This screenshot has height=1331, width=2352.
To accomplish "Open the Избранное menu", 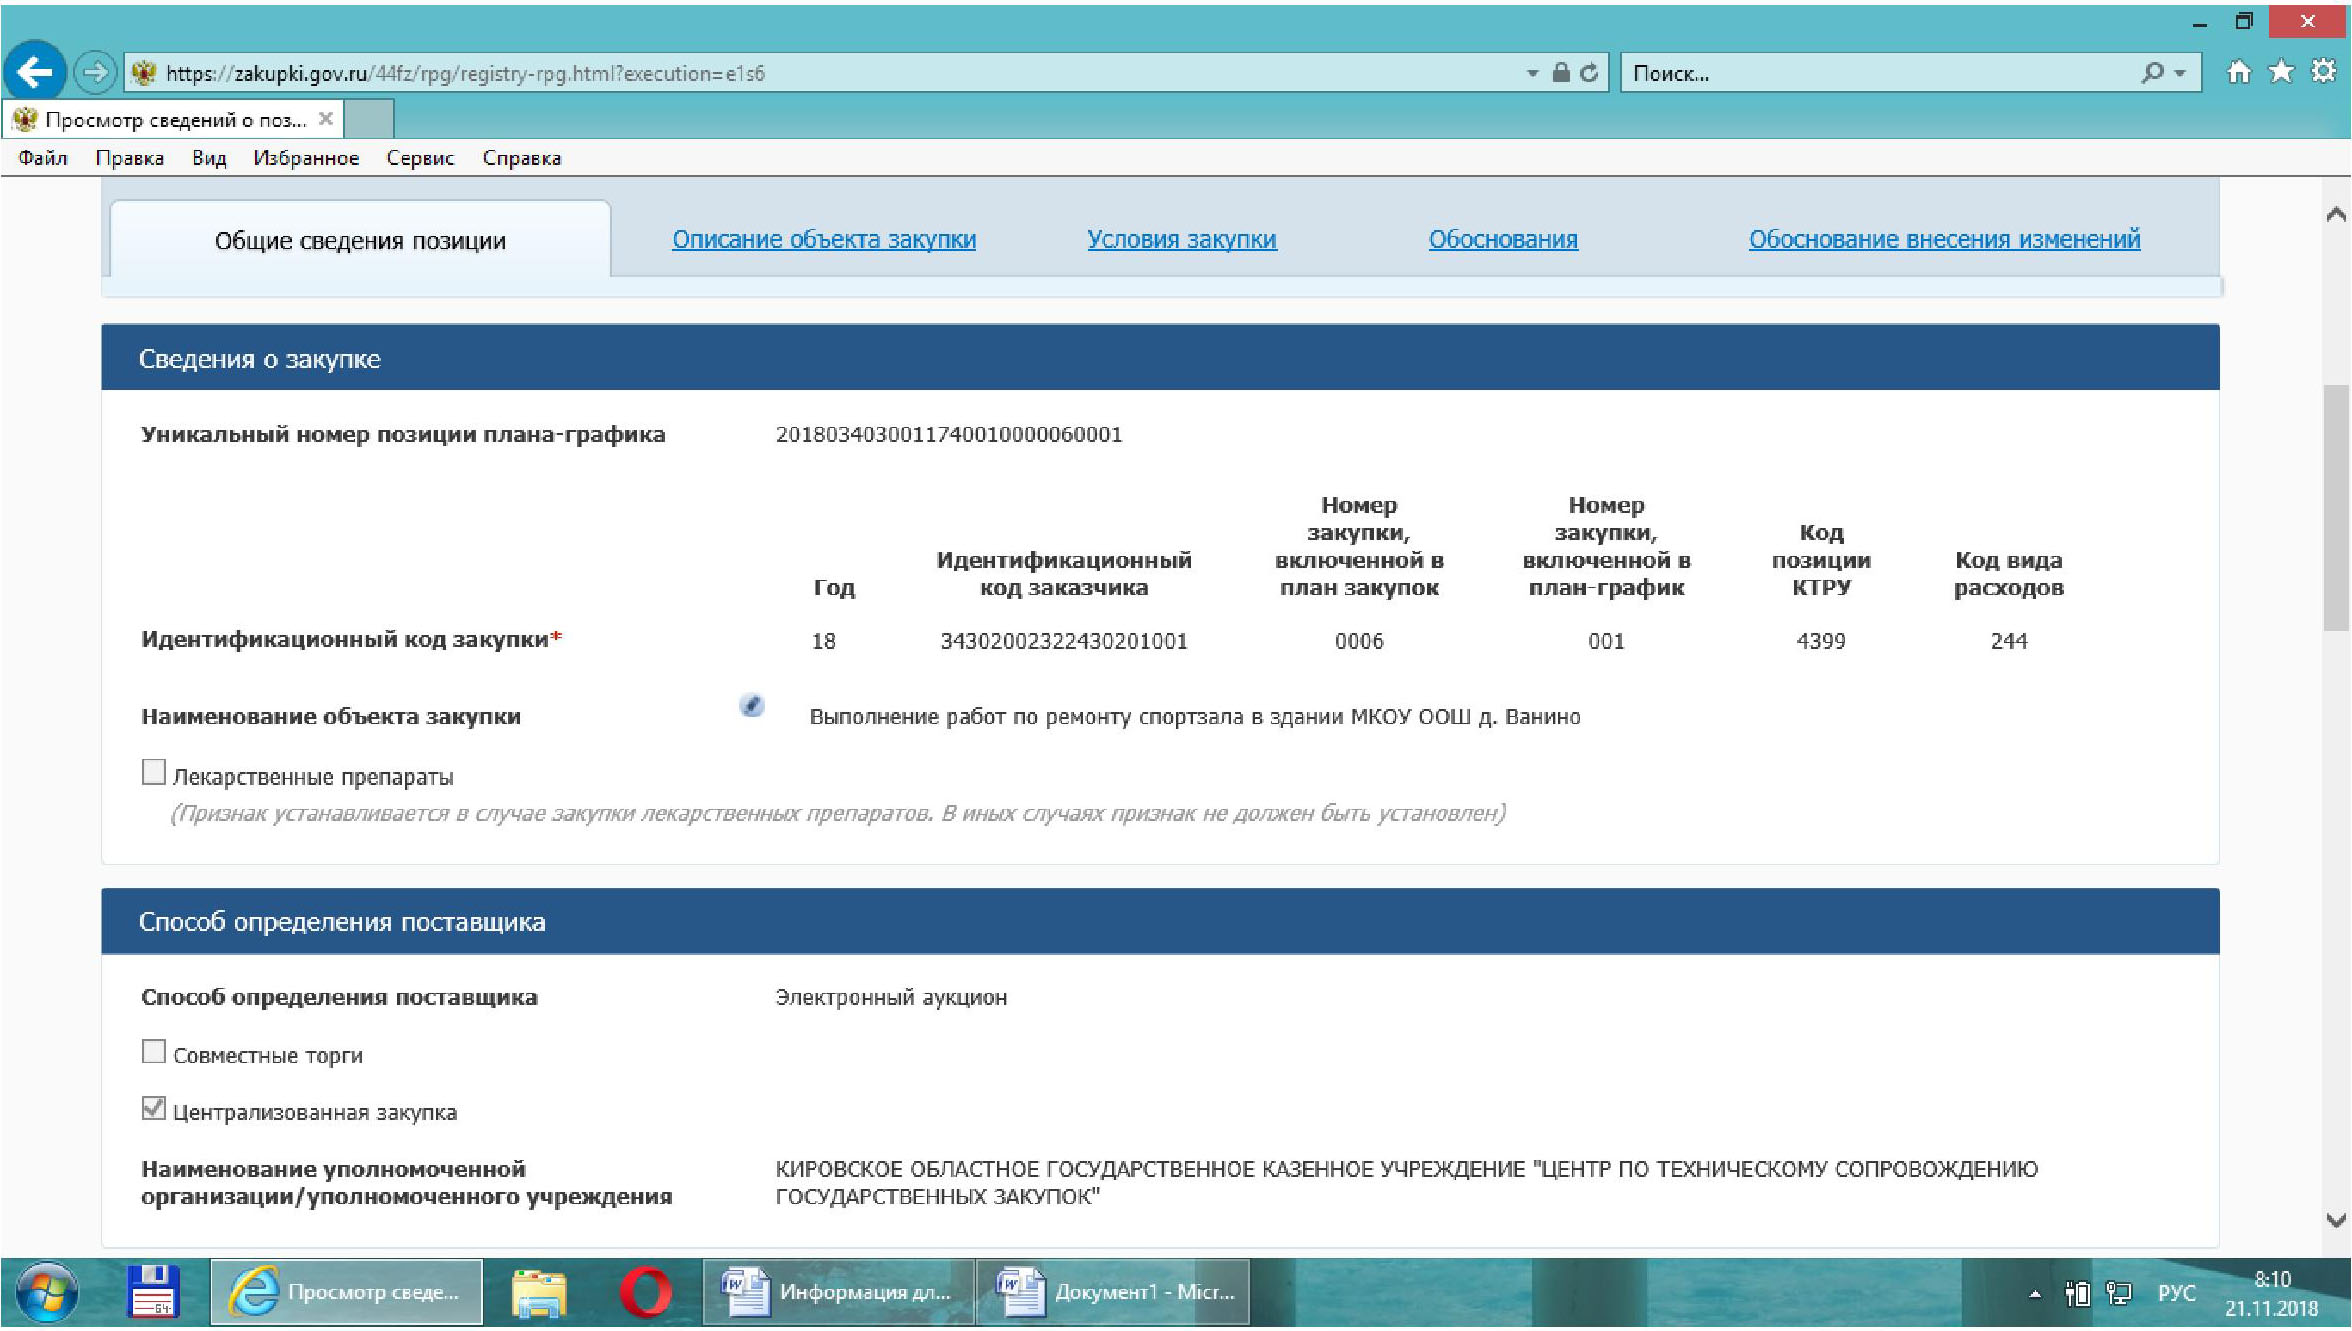I will [x=306, y=158].
